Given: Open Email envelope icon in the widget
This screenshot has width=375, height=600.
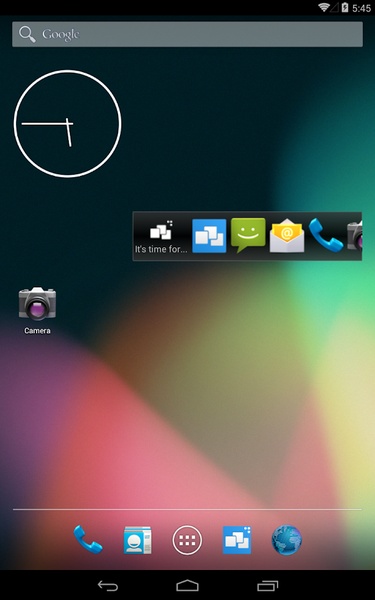Looking at the screenshot, I should pyautogui.click(x=287, y=235).
